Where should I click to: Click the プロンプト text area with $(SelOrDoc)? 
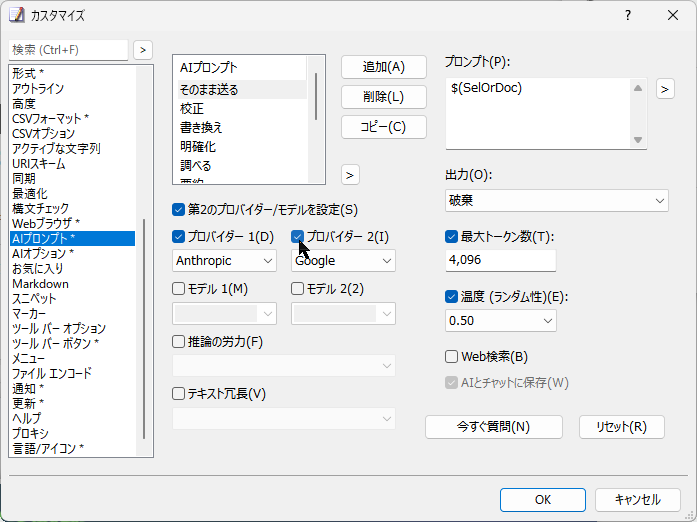(x=538, y=114)
